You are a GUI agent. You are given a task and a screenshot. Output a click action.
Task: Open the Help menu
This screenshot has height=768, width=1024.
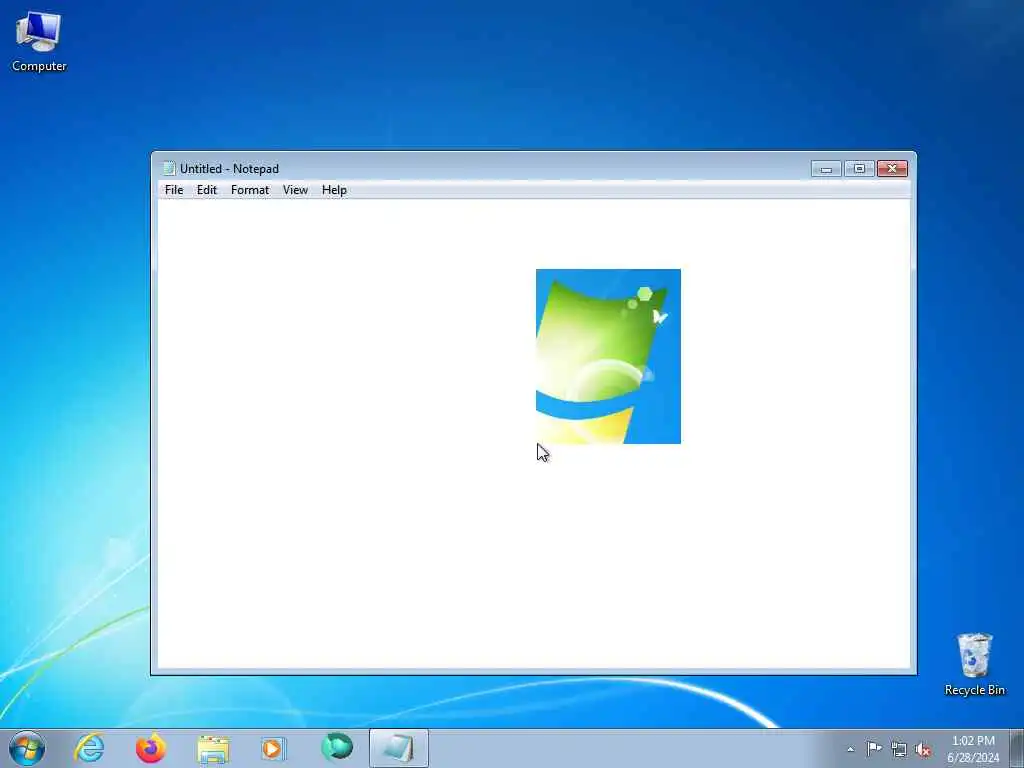pos(334,190)
